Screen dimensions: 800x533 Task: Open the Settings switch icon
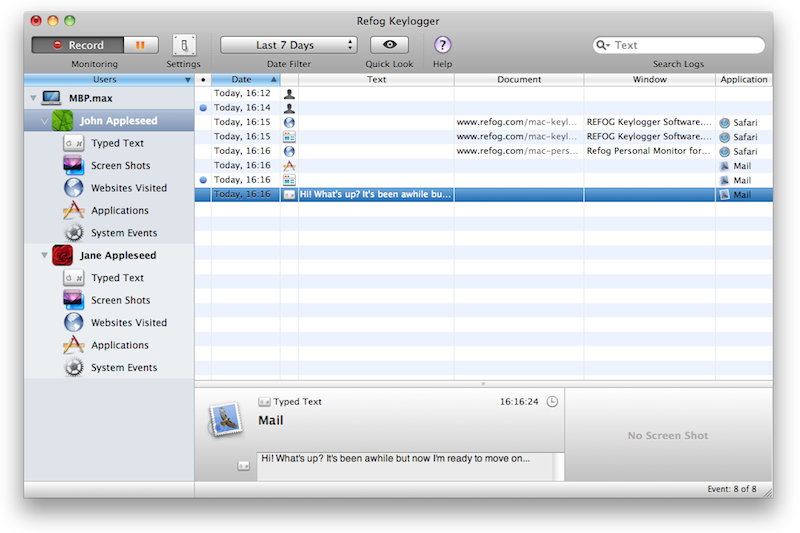click(x=184, y=45)
